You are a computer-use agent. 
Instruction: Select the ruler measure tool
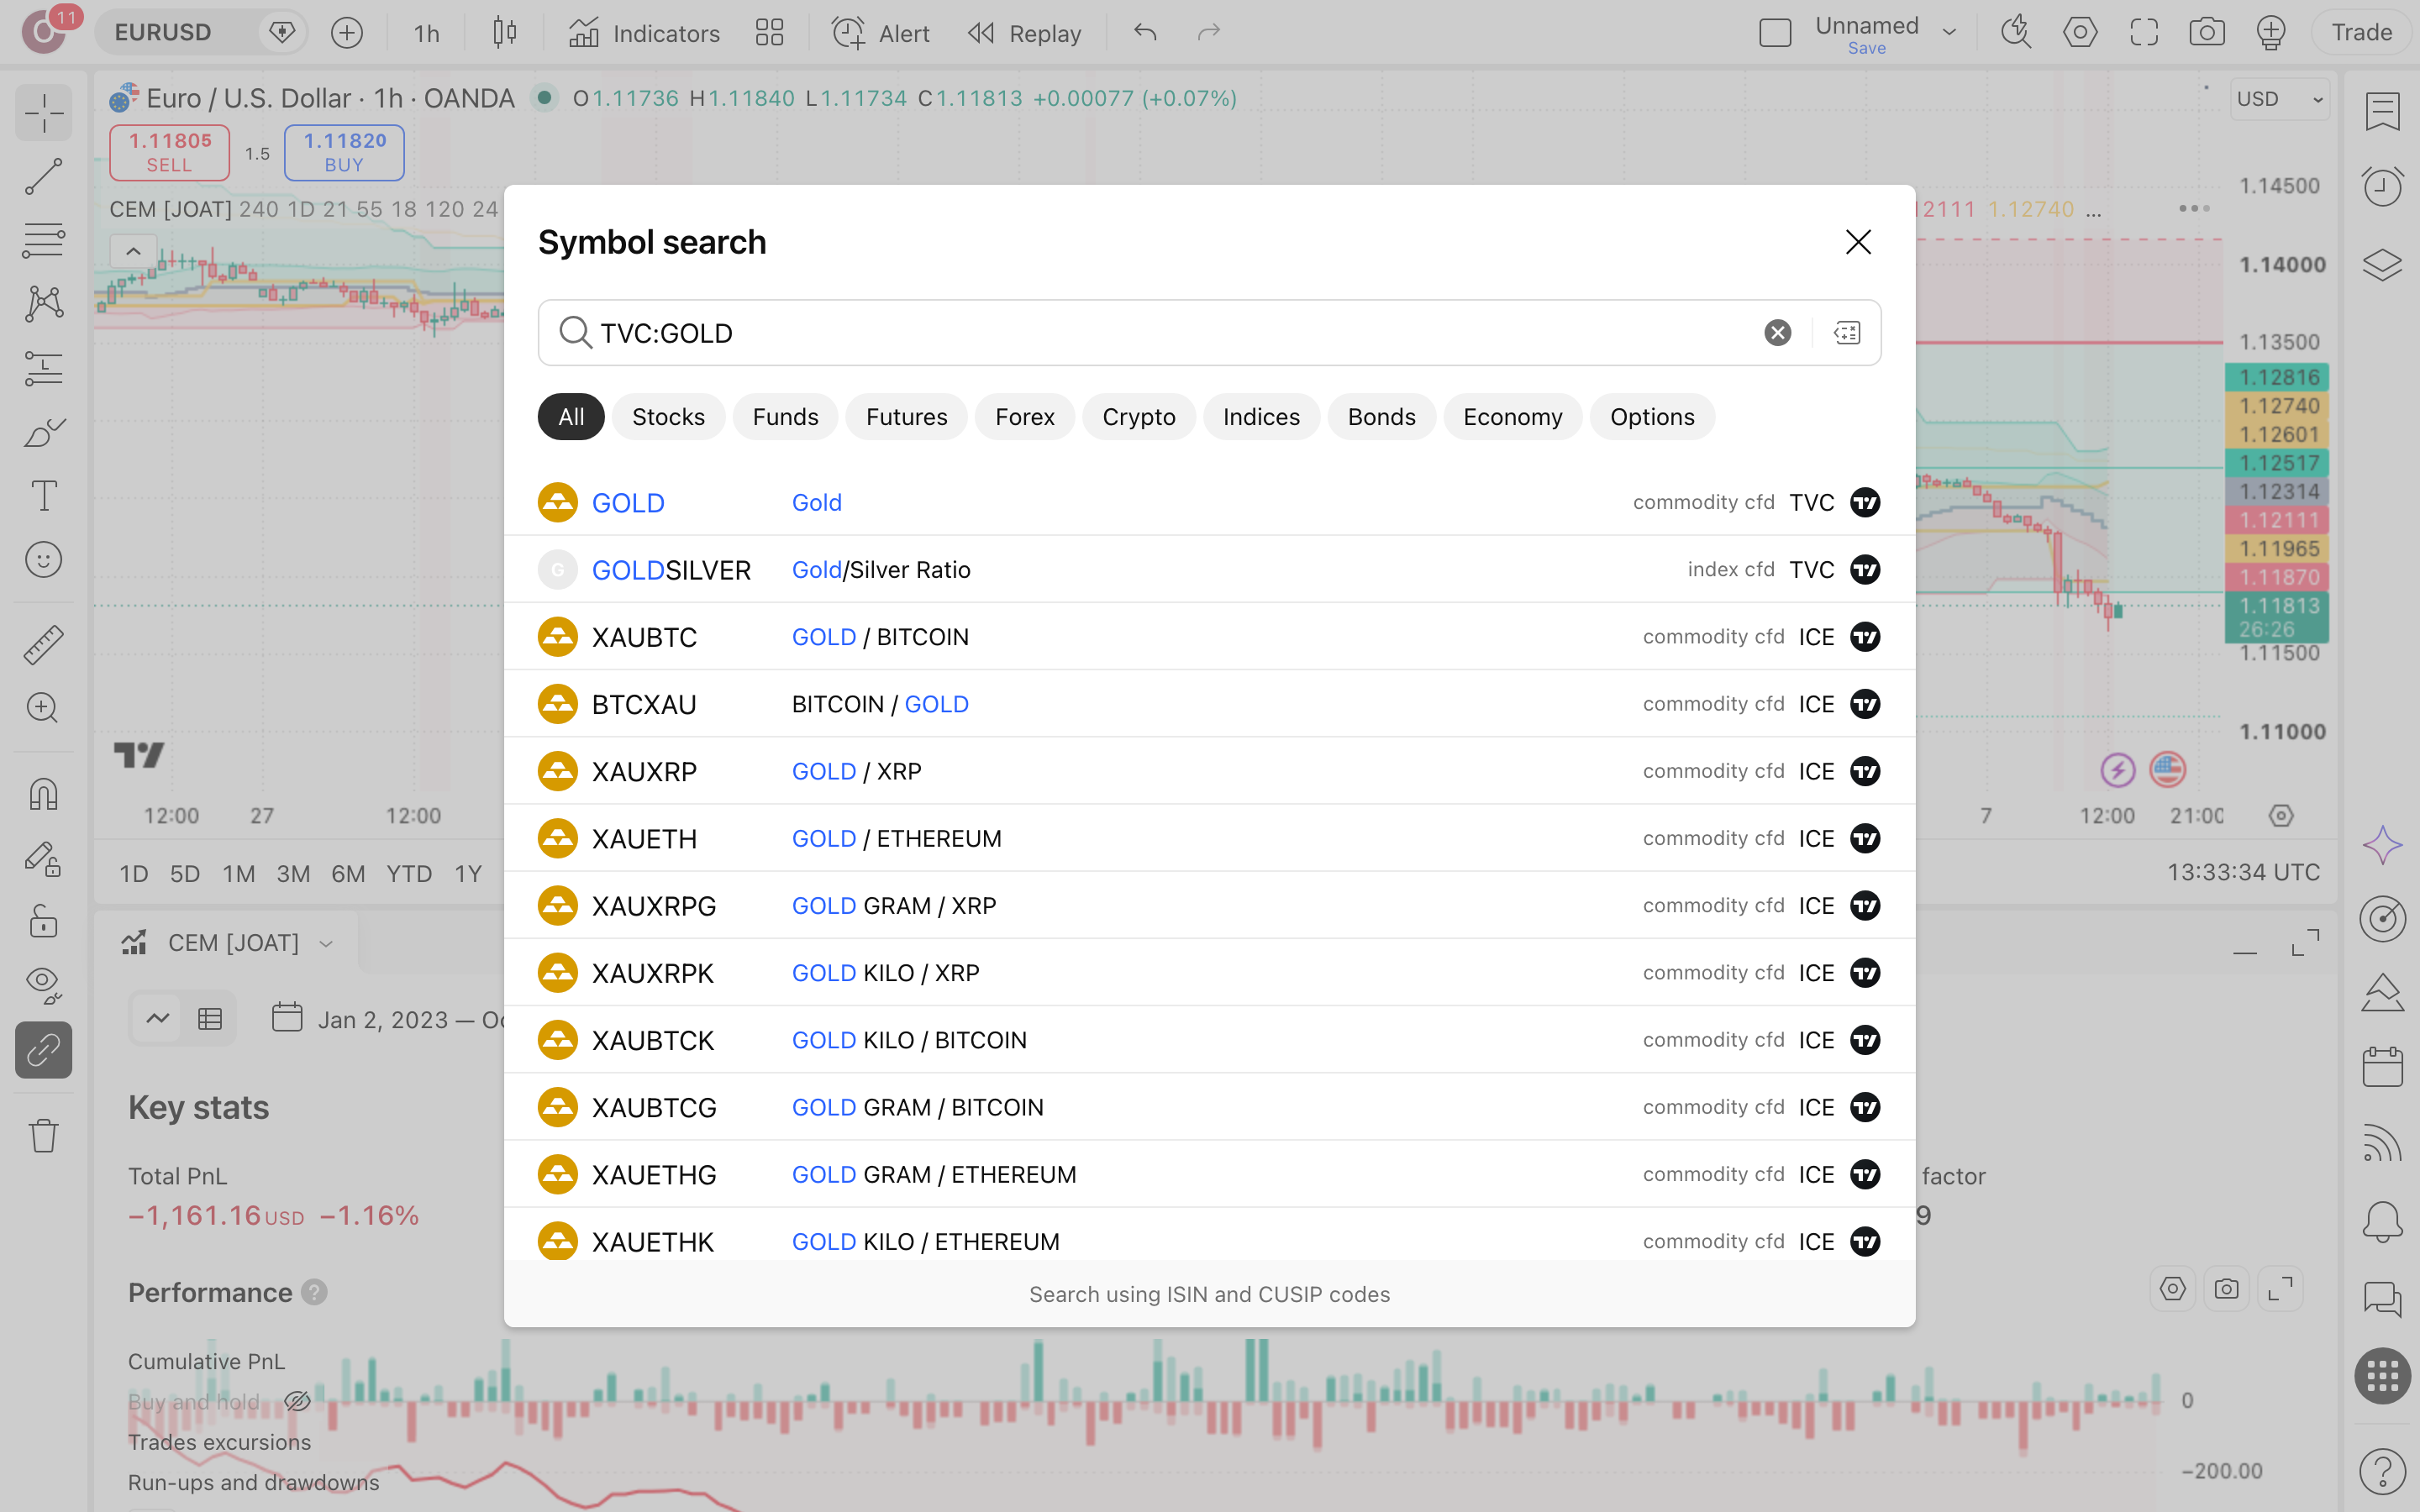pyautogui.click(x=43, y=645)
